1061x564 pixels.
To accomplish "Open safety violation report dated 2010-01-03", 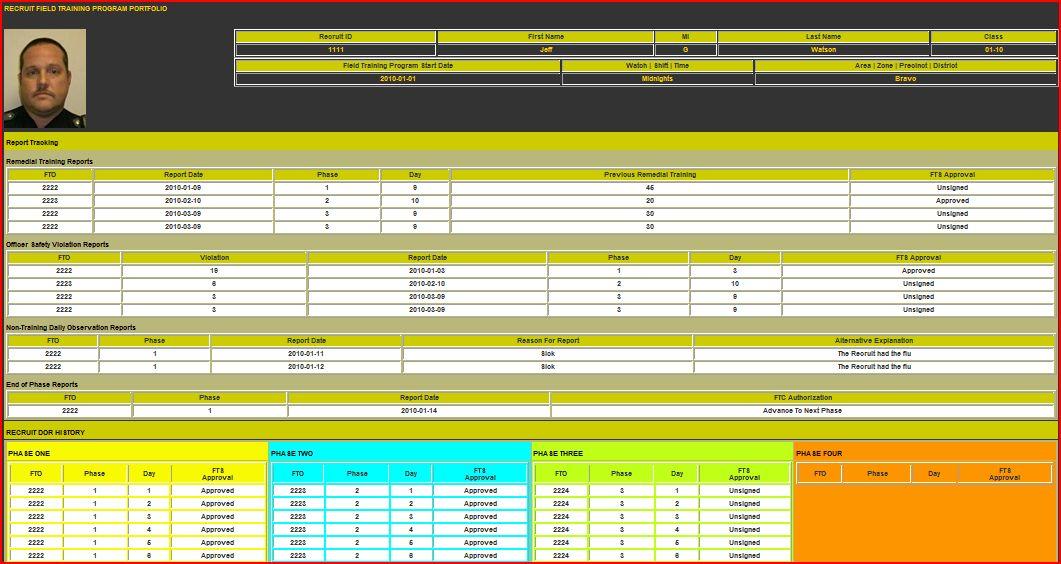I will pyautogui.click(x=427, y=271).
